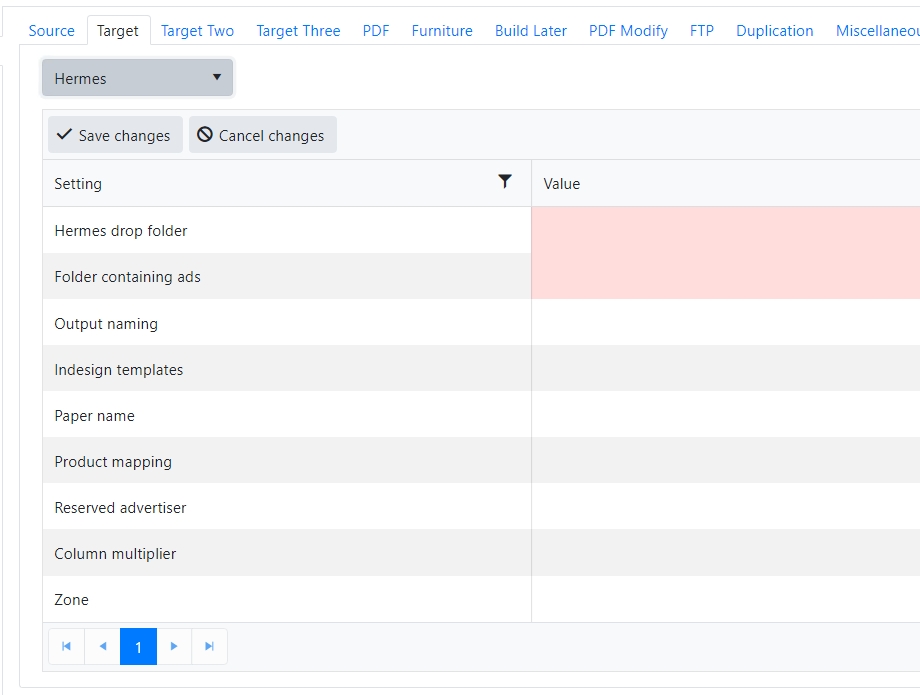
Task: Edit the Folder containing ads value cell
Action: 725,277
